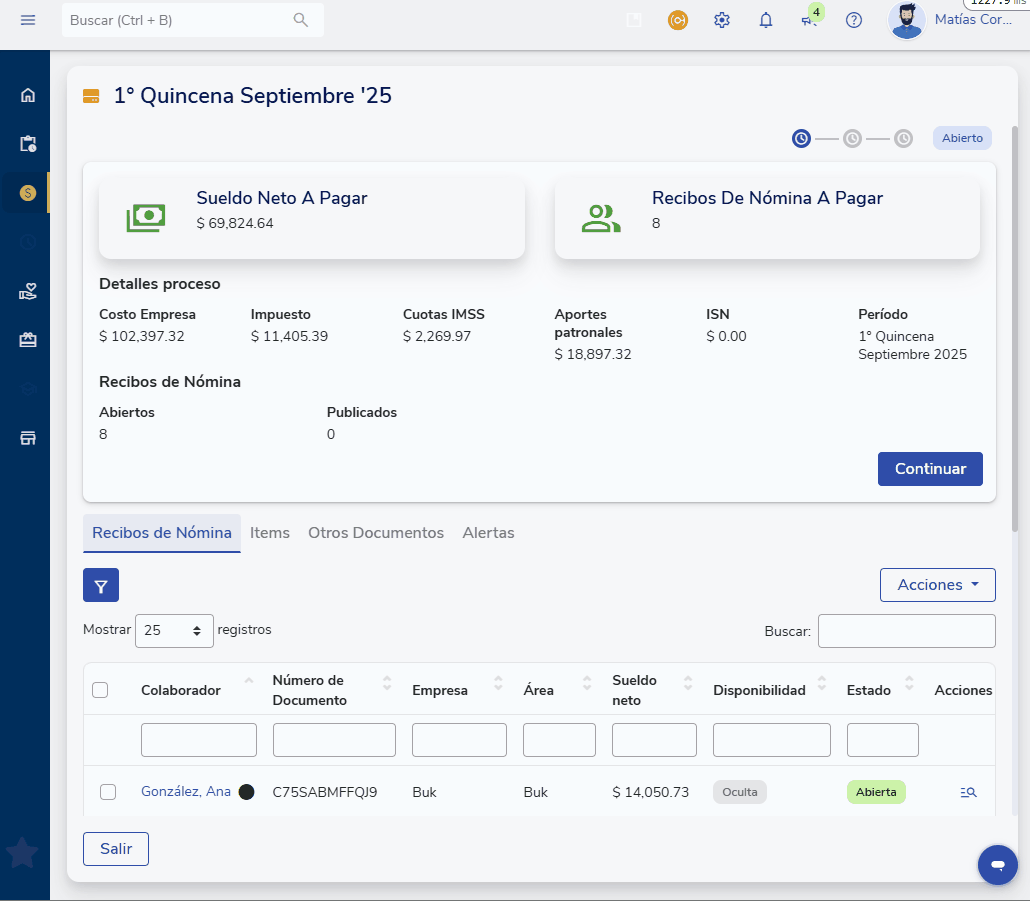Image resolution: width=1030 pixels, height=901 pixels.
Task: Open the payroll dollar icon in sidebar
Action: (x=28, y=192)
